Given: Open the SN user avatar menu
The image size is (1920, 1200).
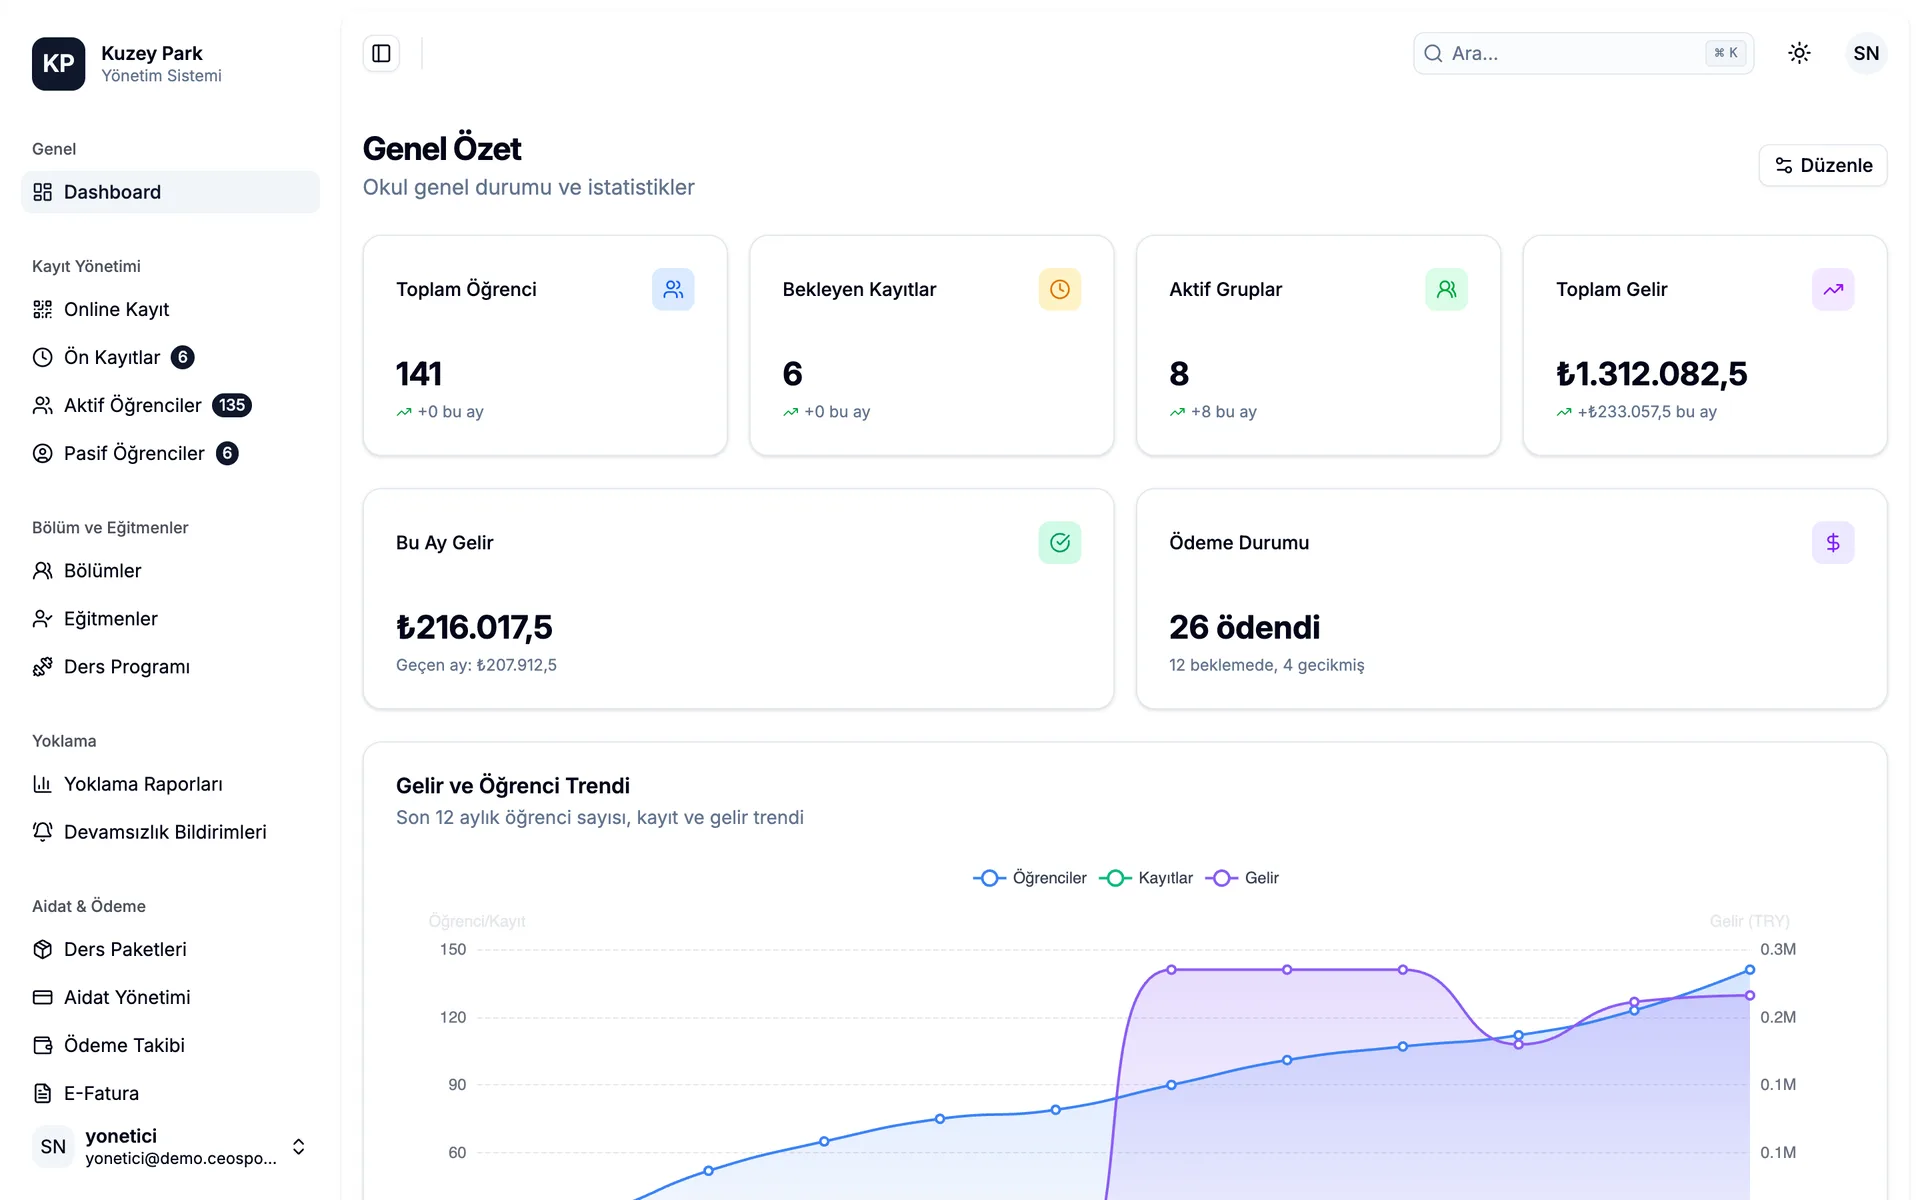Looking at the screenshot, I should pos(1866,53).
